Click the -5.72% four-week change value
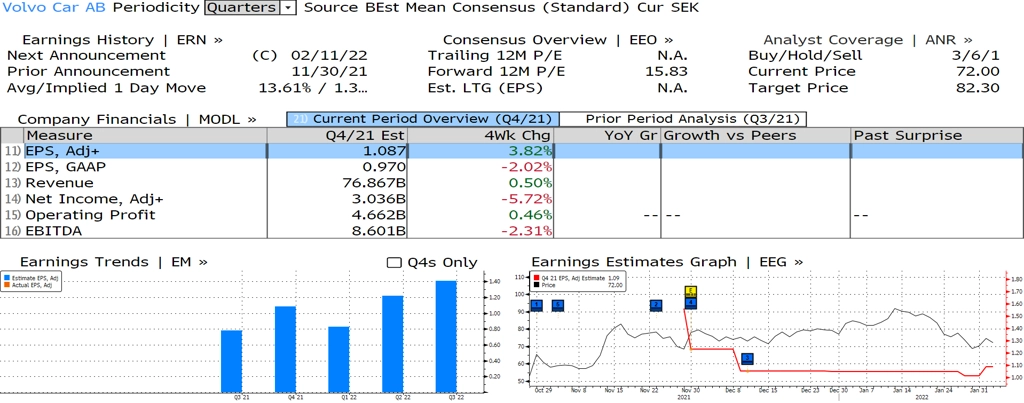The width and height of the screenshot is (1024, 403). pos(528,199)
